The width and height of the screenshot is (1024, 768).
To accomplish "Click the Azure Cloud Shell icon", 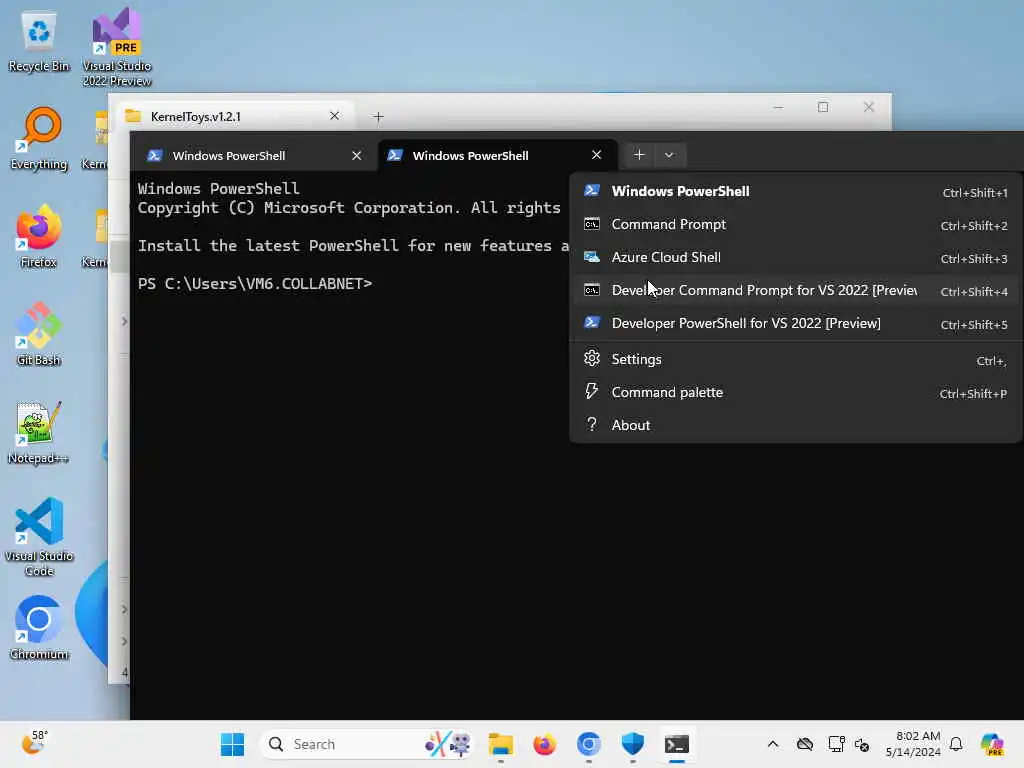I will point(592,257).
